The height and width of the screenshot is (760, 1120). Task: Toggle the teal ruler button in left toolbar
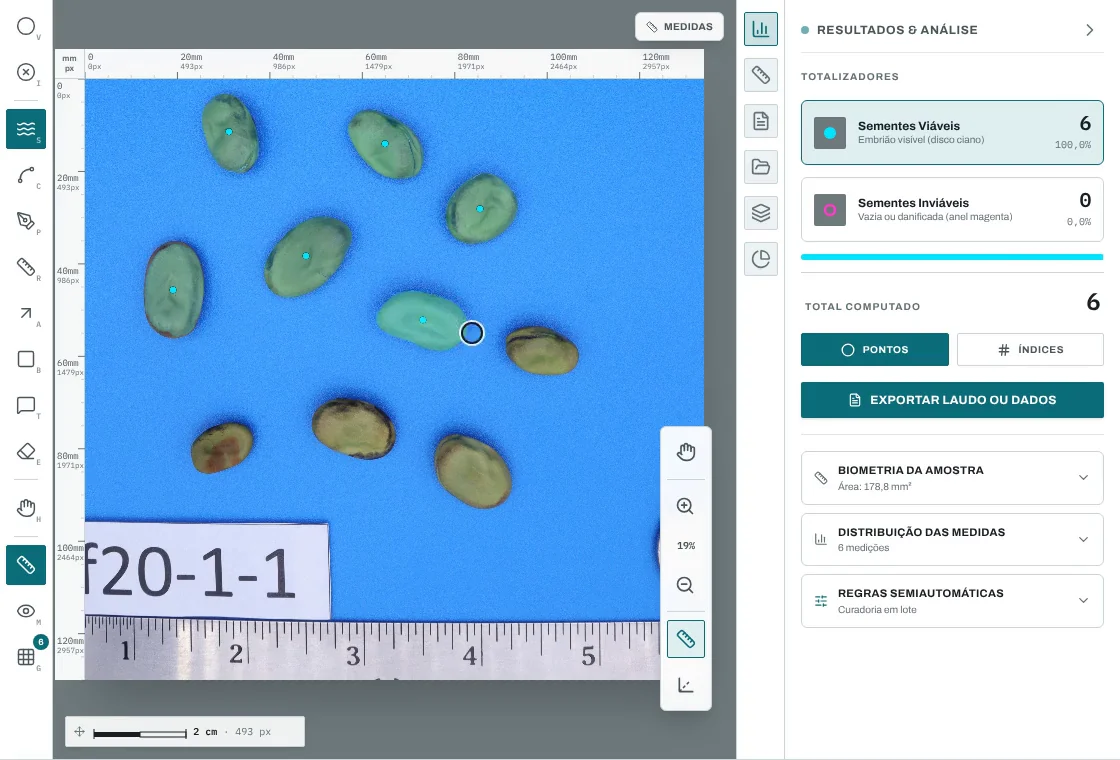tap(26, 565)
